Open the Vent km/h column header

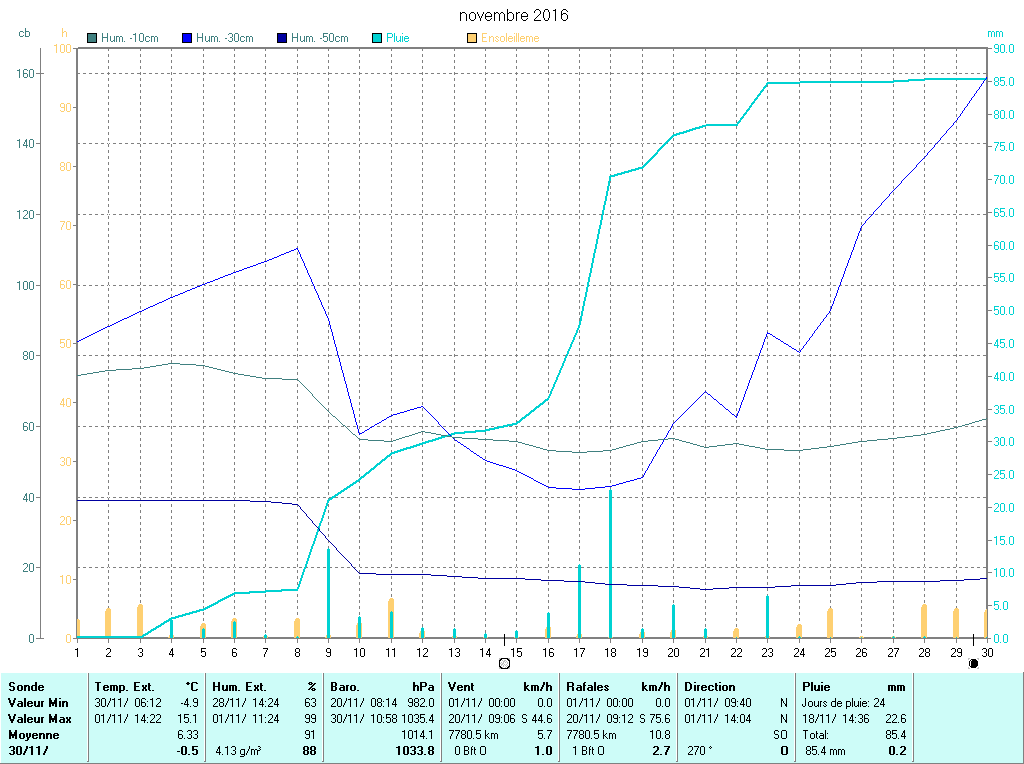tap(500, 687)
